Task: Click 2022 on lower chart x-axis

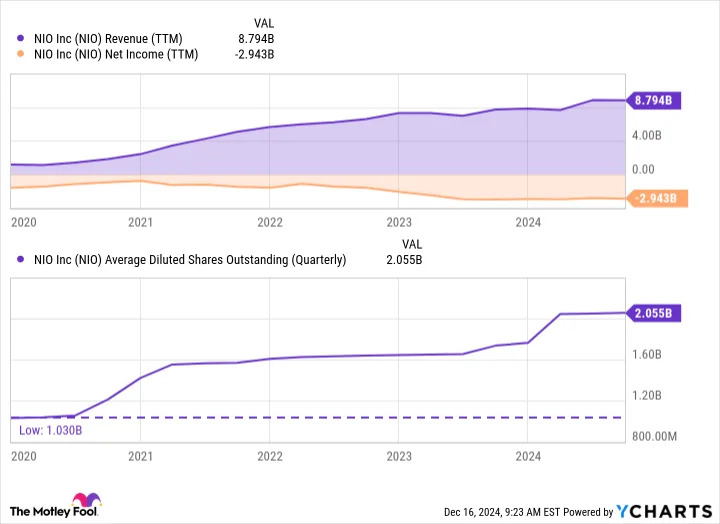Action: point(270,456)
